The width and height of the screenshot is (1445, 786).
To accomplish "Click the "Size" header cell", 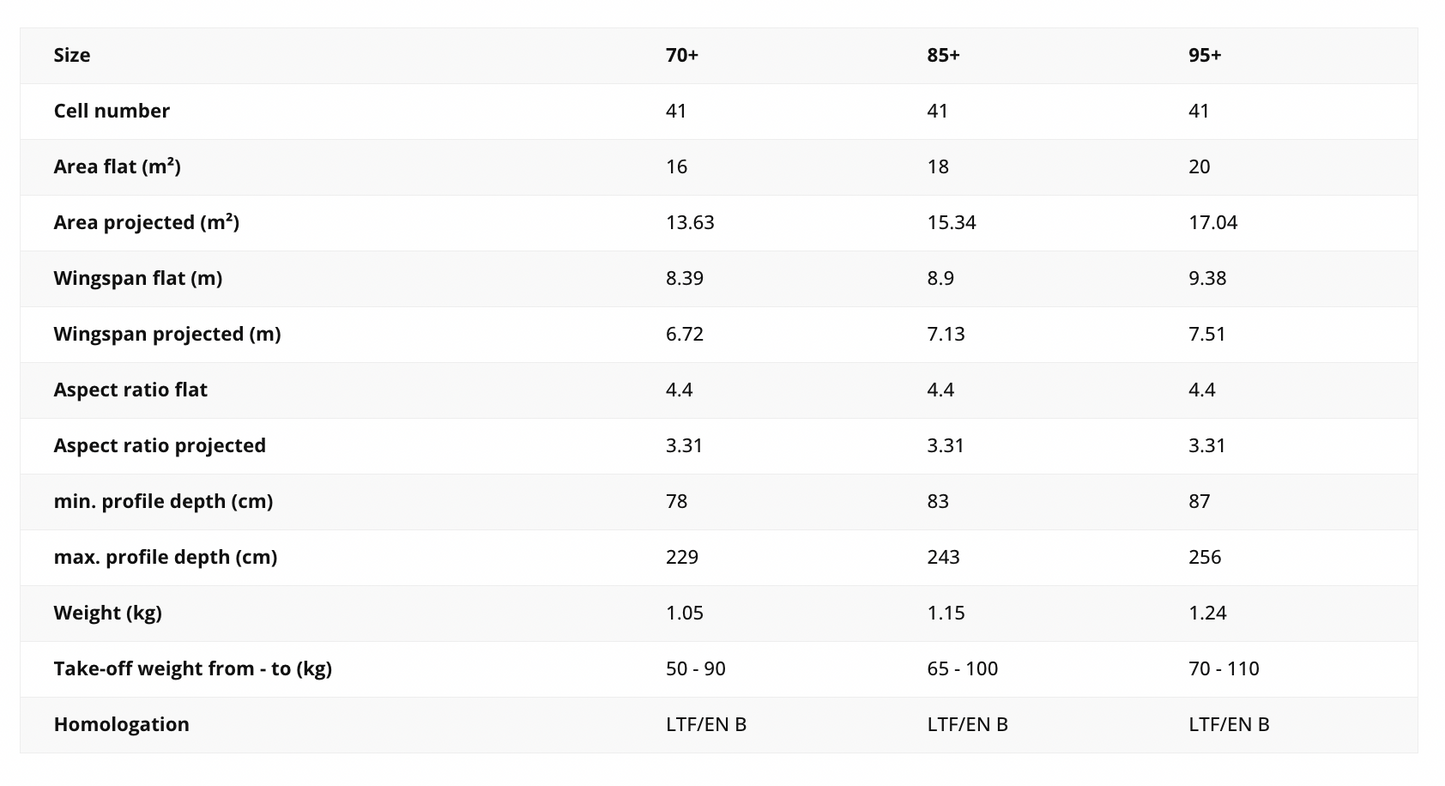I will 72,55.
